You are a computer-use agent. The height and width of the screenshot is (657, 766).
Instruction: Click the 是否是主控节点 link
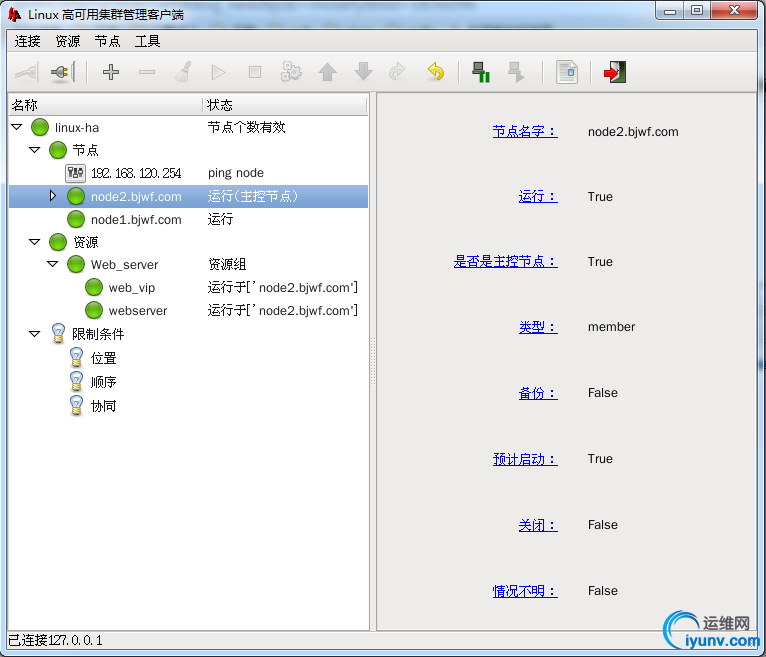click(x=506, y=262)
